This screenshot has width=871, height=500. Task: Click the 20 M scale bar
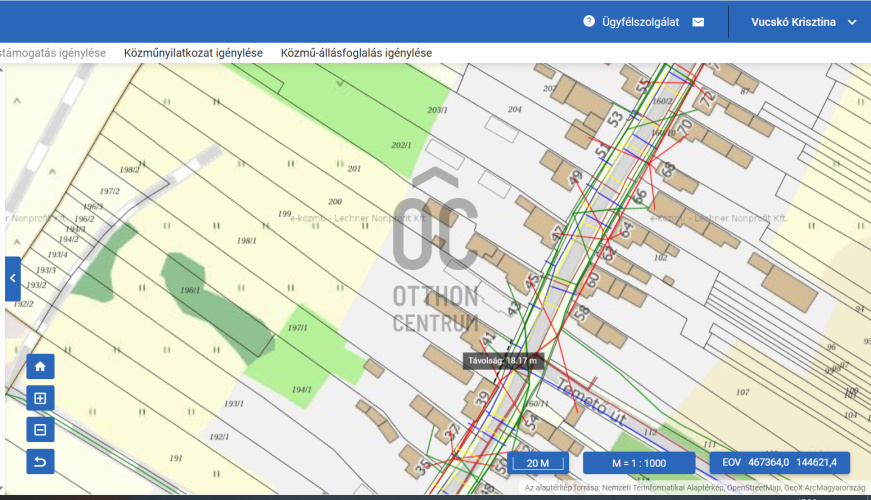pos(539,463)
